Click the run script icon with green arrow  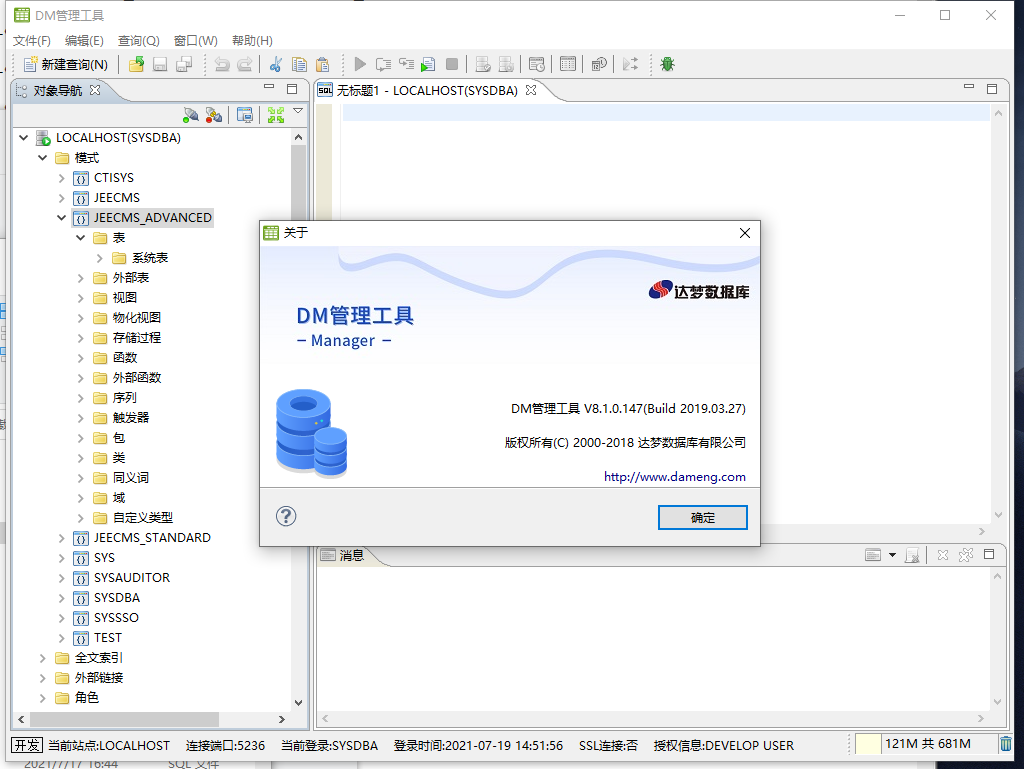click(428, 64)
